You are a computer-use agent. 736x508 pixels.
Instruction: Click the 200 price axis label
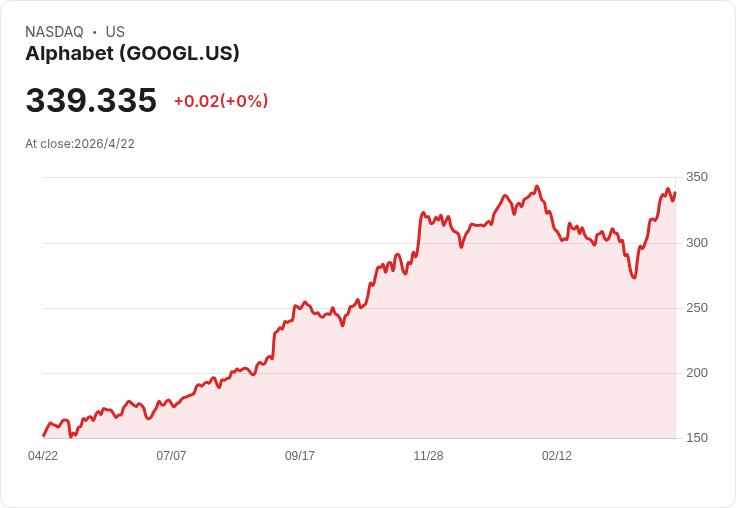[x=697, y=373]
